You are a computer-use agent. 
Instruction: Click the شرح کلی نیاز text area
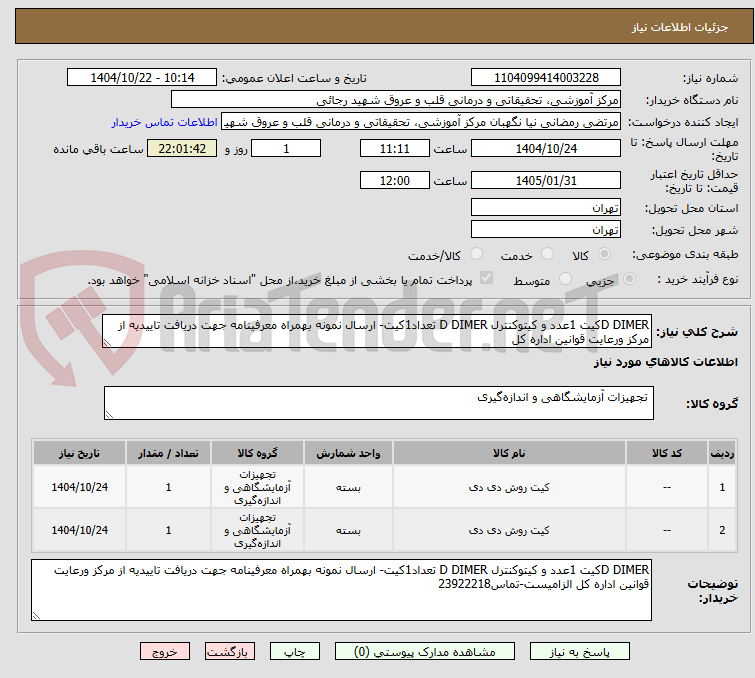click(377, 331)
